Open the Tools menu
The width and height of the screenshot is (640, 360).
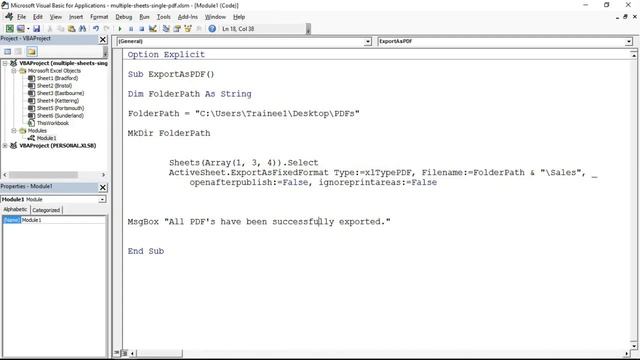tap(164, 17)
